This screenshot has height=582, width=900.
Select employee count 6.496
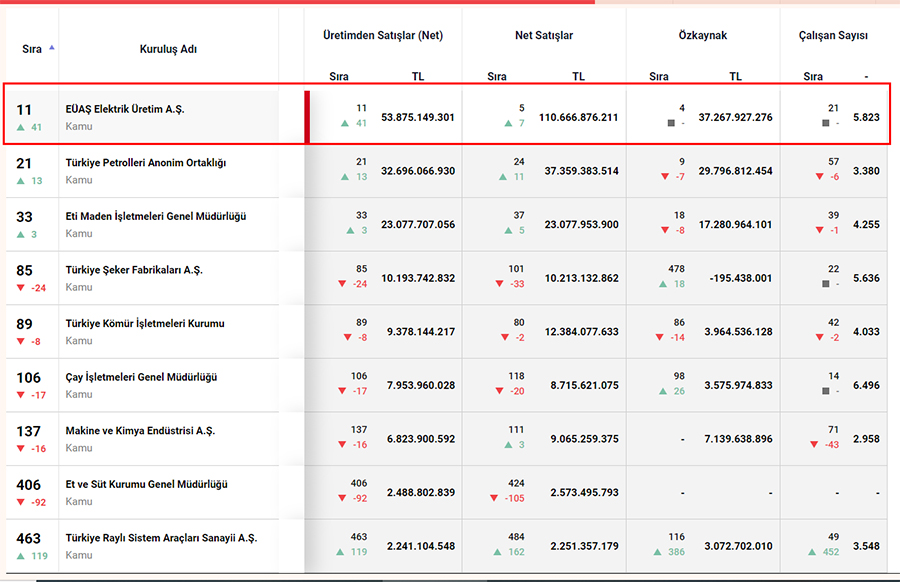pyautogui.click(x=866, y=385)
